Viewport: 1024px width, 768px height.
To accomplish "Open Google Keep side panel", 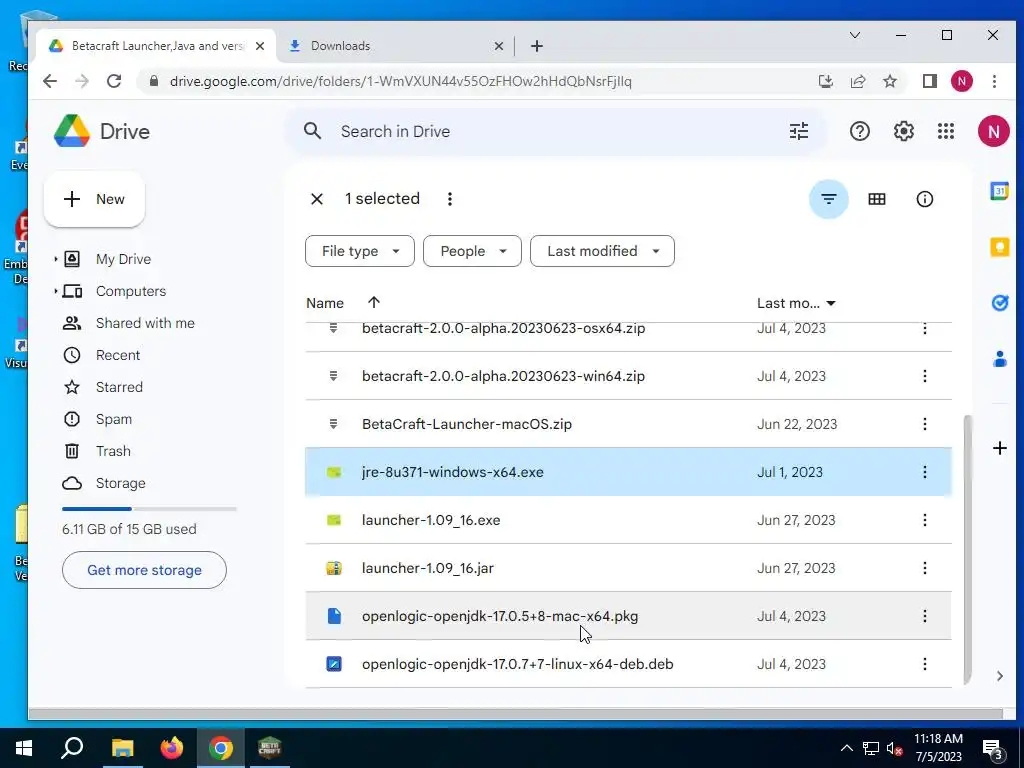I will click(999, 247).
